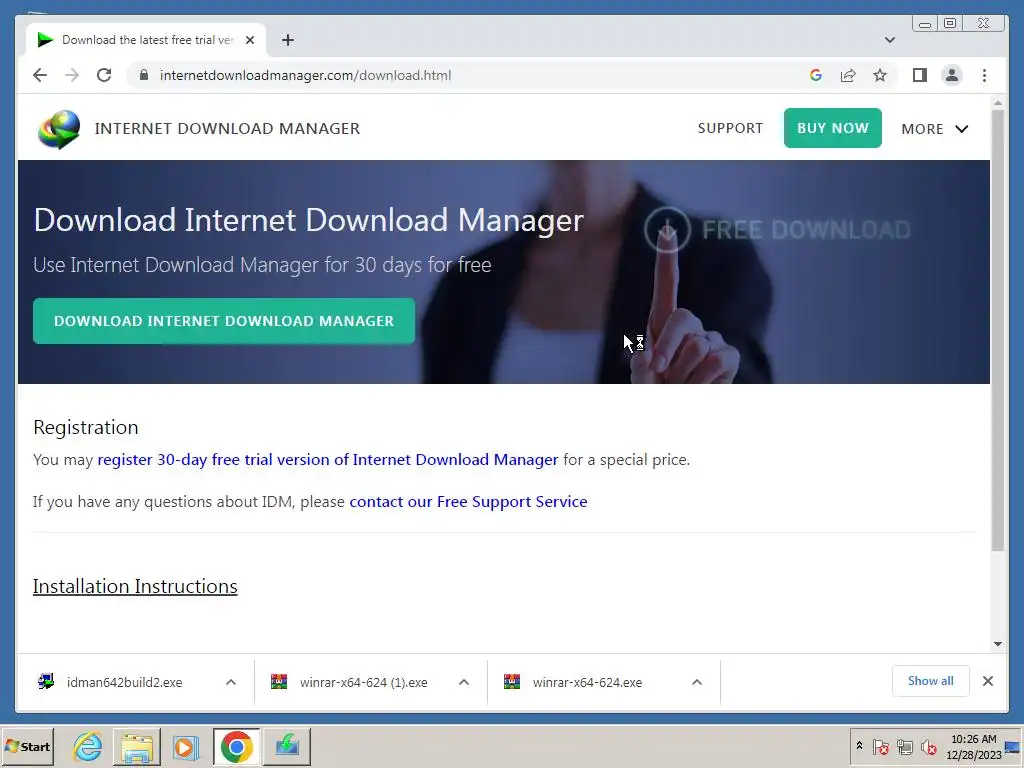
Task: Bookmark this page with the star
Action: [x=880, y=75]
